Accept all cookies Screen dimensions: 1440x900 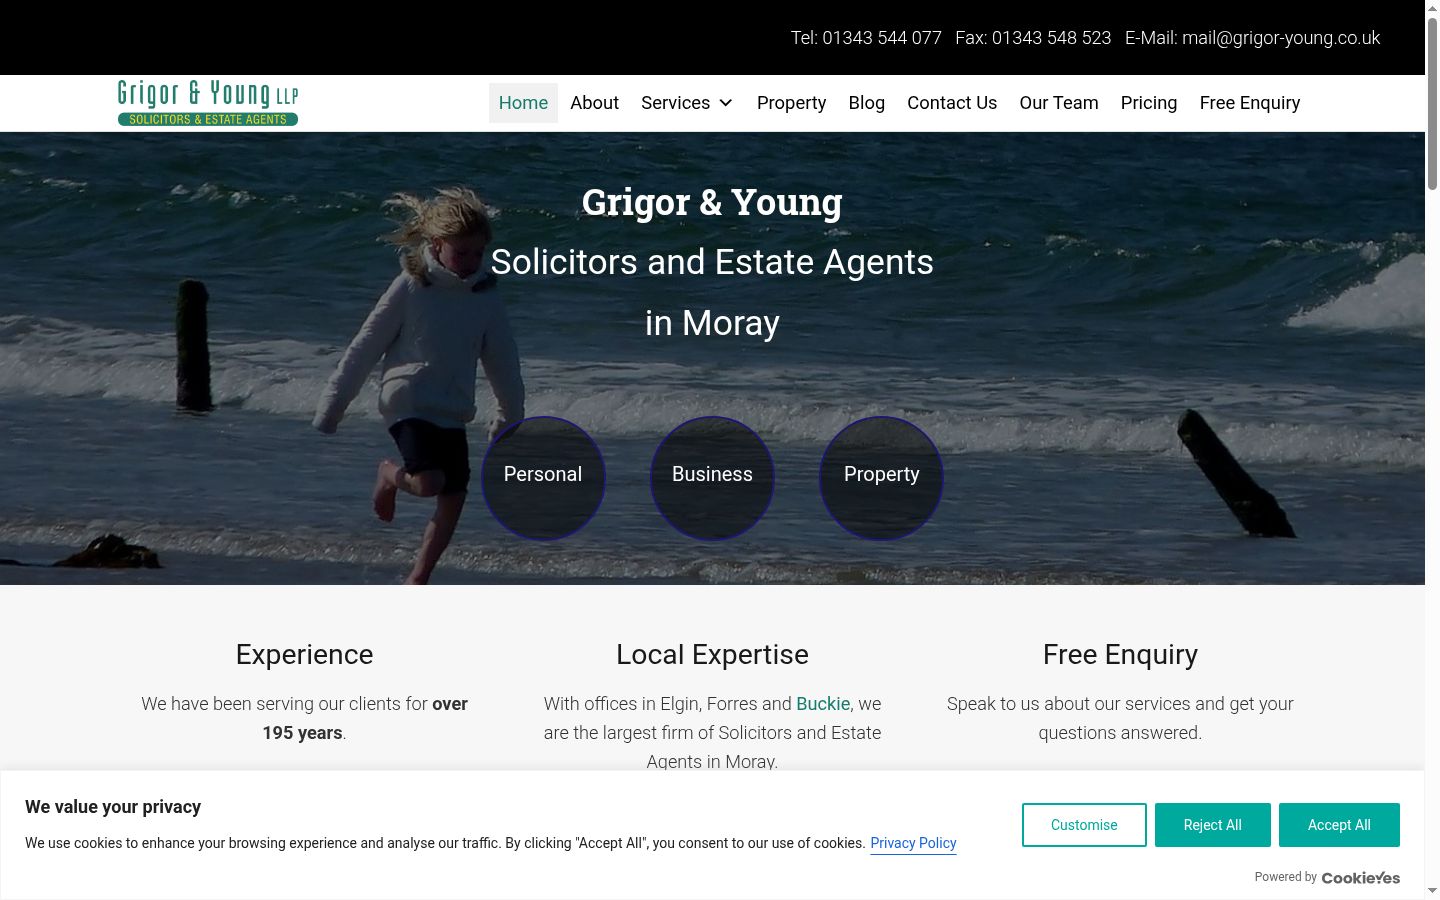[x=1339, y=825]
